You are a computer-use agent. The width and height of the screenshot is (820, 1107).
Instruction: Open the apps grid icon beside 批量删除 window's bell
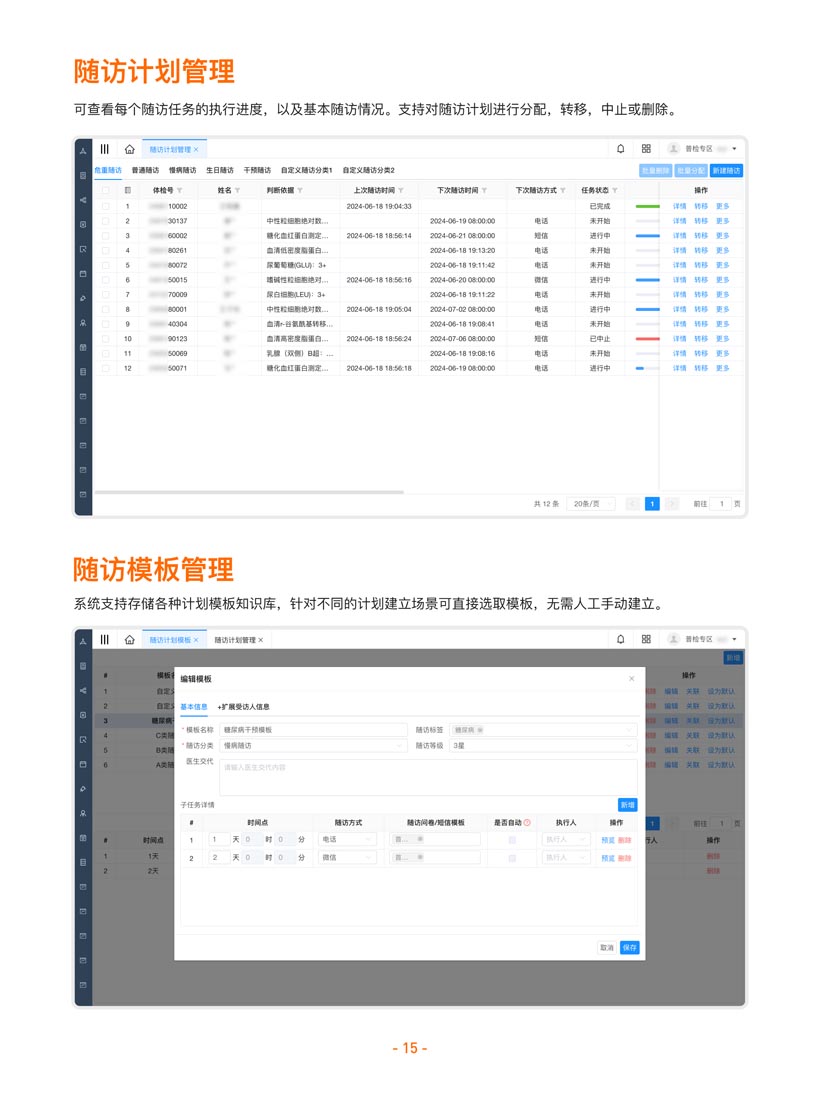[x=646, y=149]
